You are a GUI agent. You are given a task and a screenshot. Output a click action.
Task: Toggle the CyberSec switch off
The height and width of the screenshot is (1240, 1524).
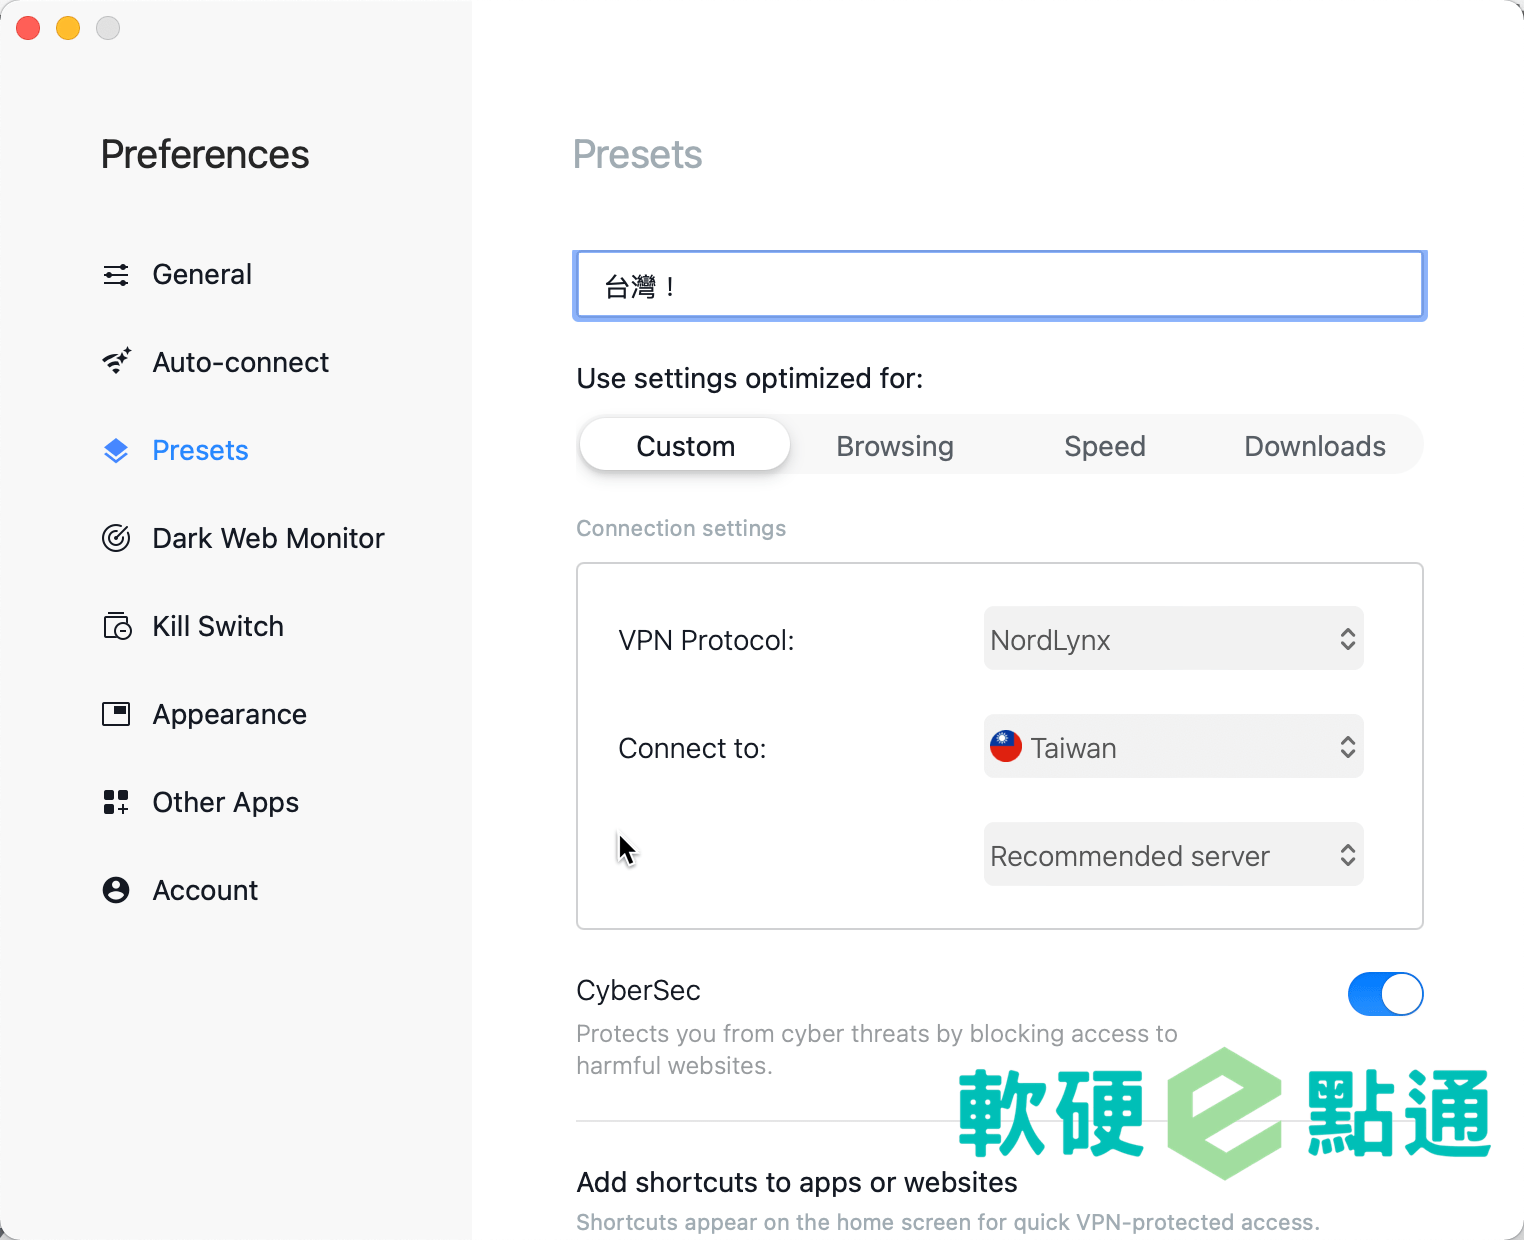(1385, 994)
